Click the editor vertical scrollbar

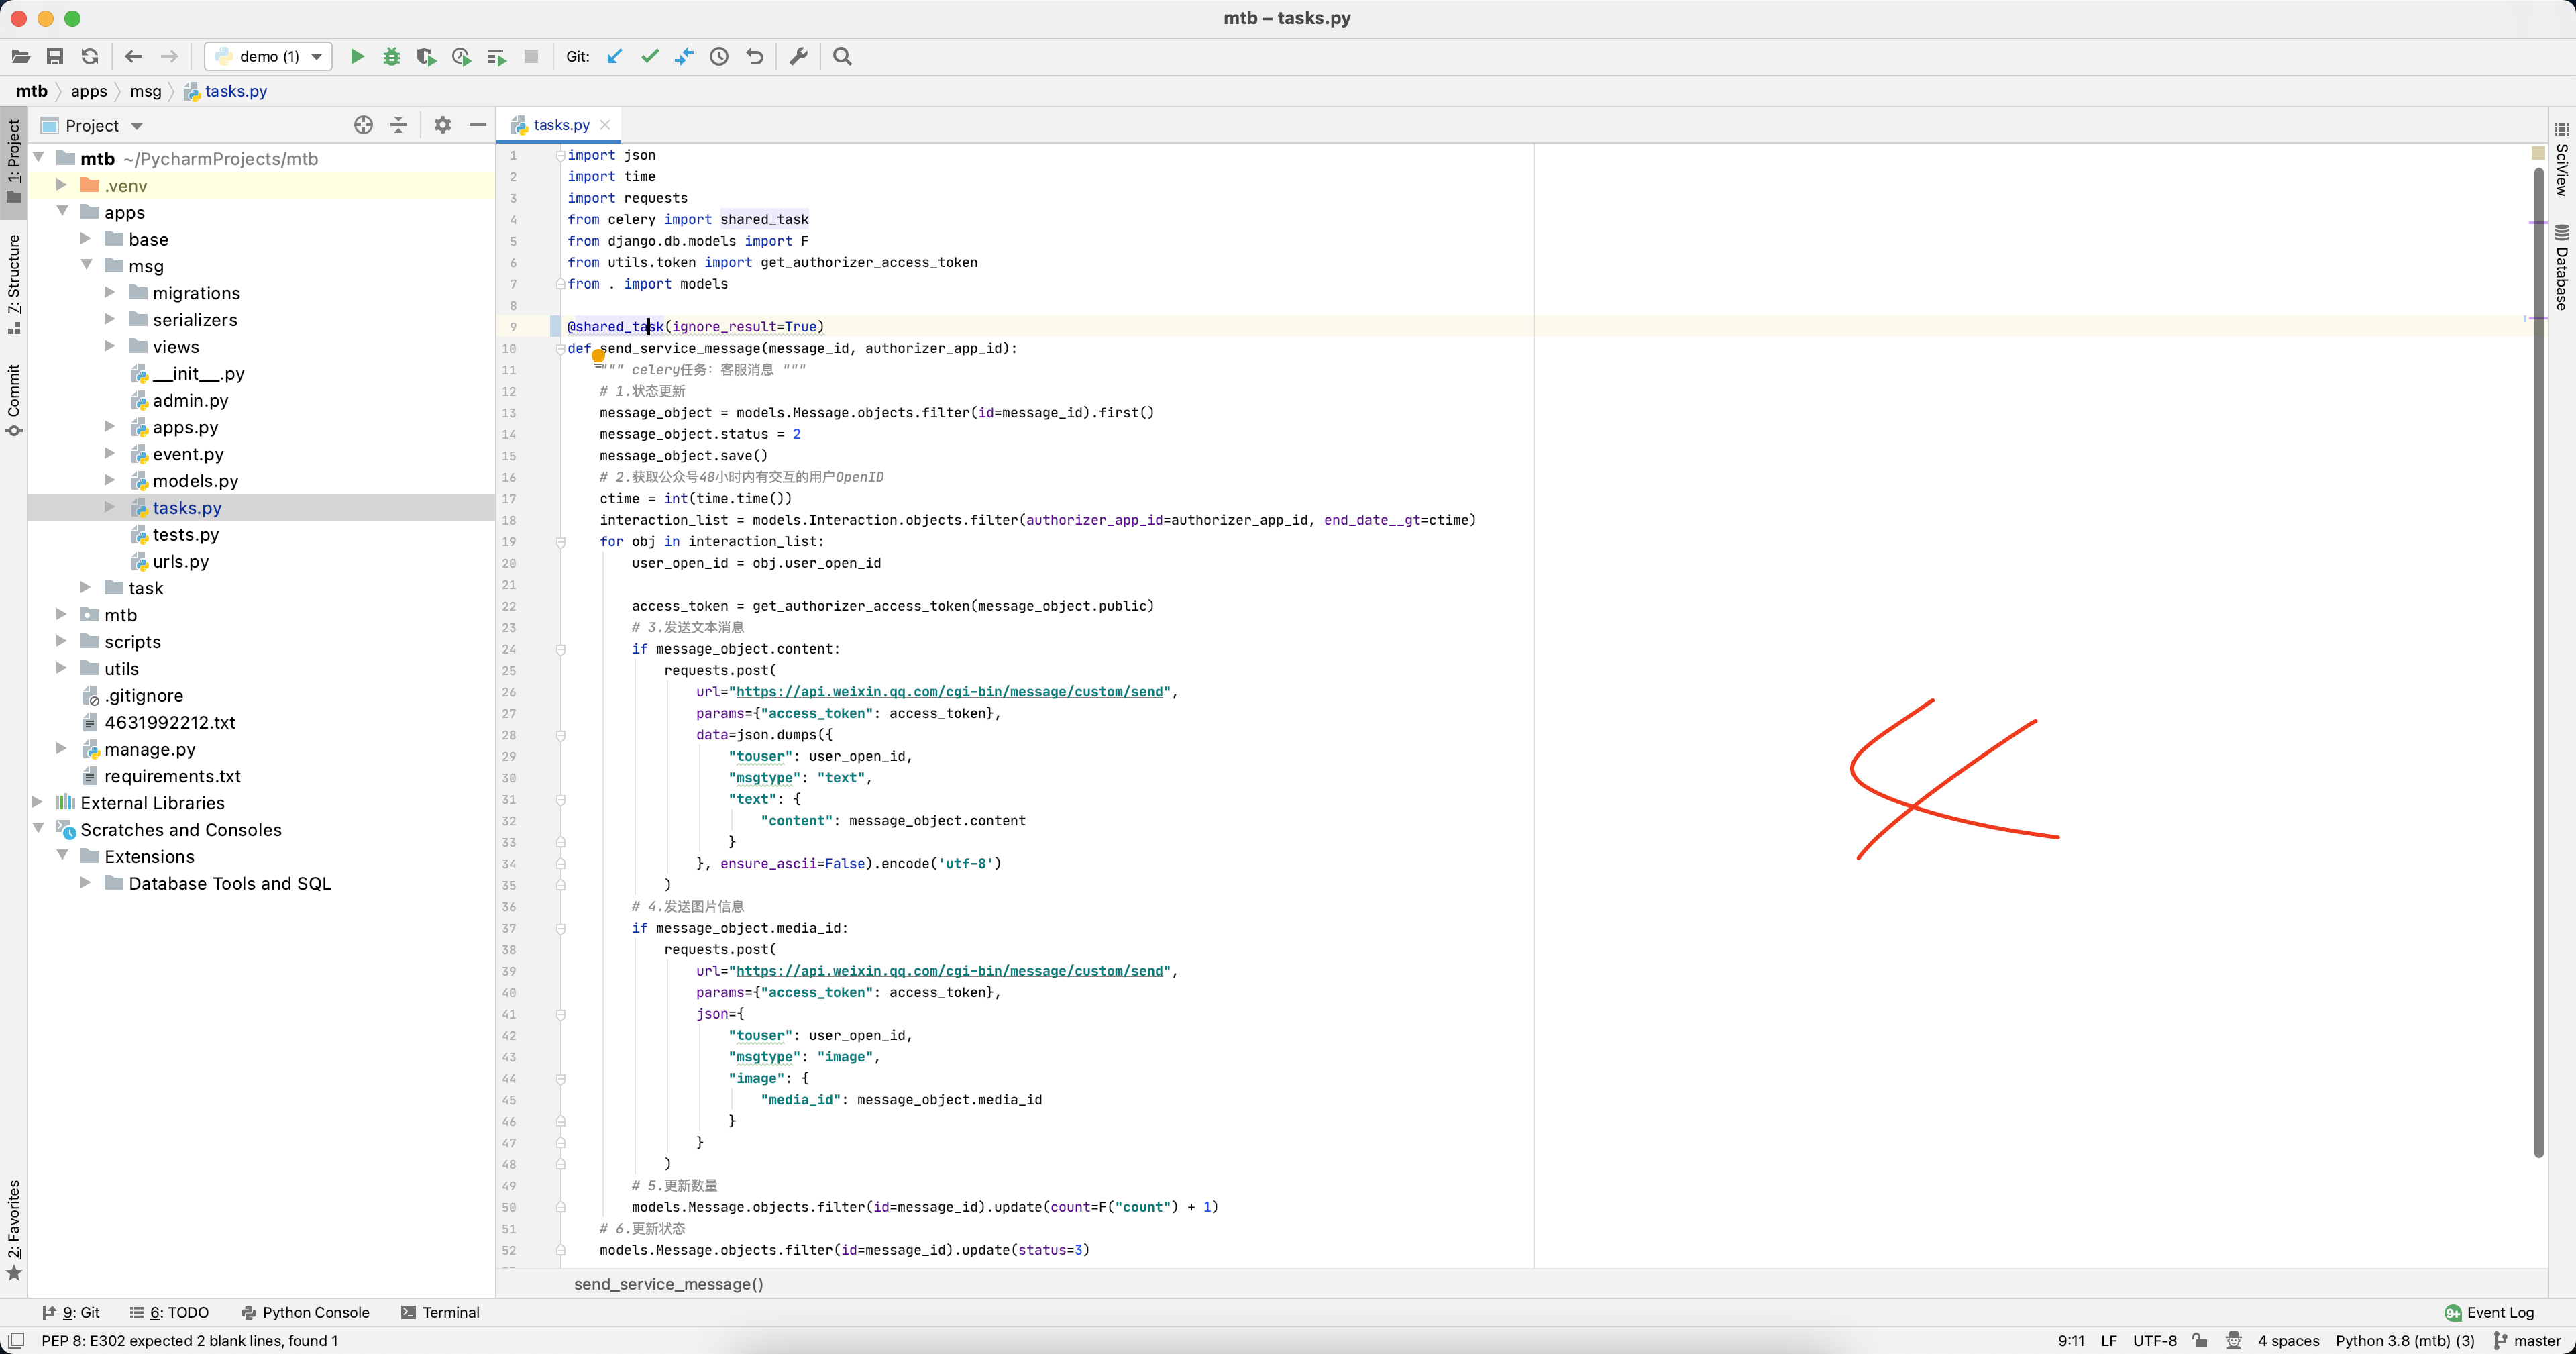pyautogui.click(x=2538, y=660)
